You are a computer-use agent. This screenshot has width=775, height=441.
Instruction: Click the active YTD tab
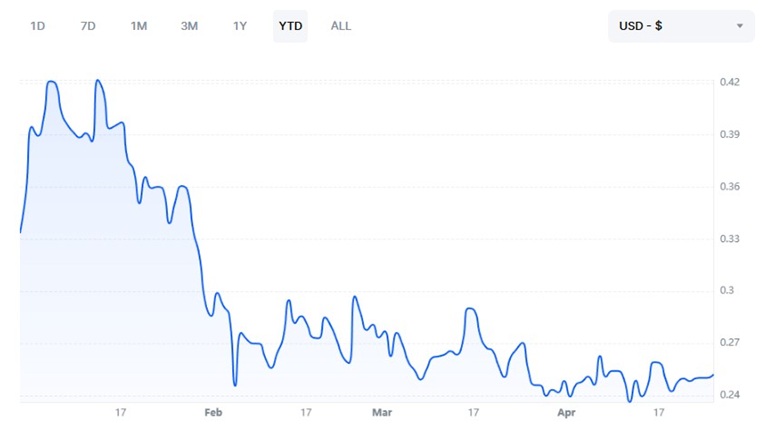[290, 26]
